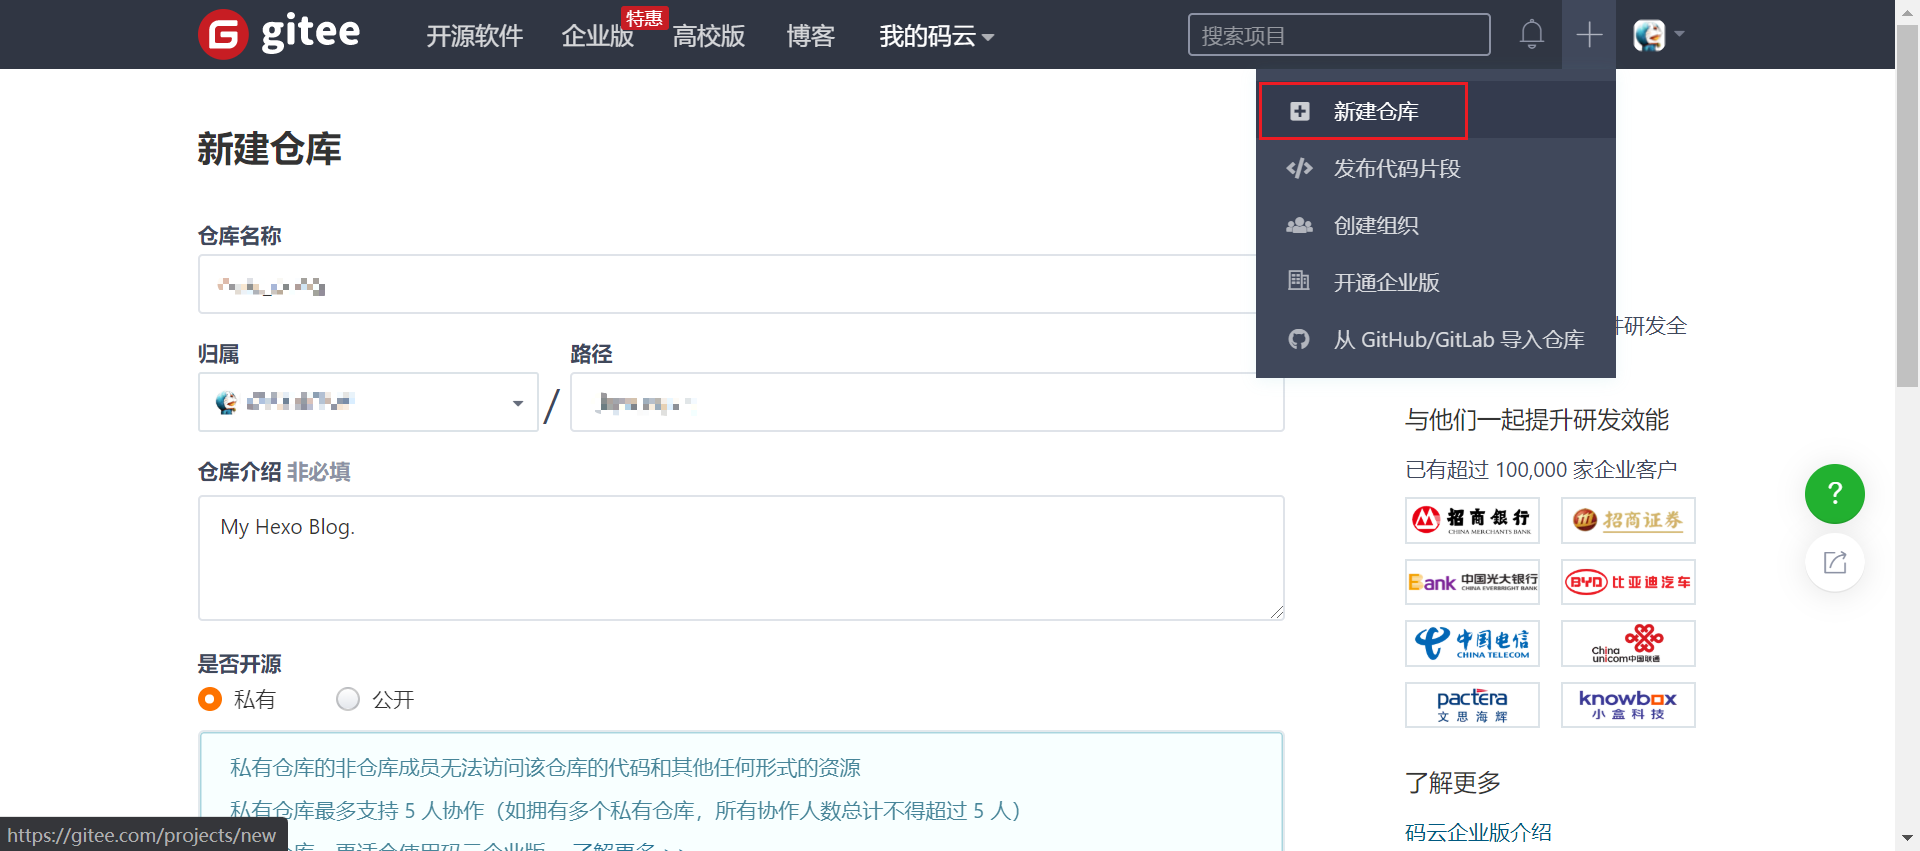
Task: Click the China Unicom logo
Action: pos(1628,643)
